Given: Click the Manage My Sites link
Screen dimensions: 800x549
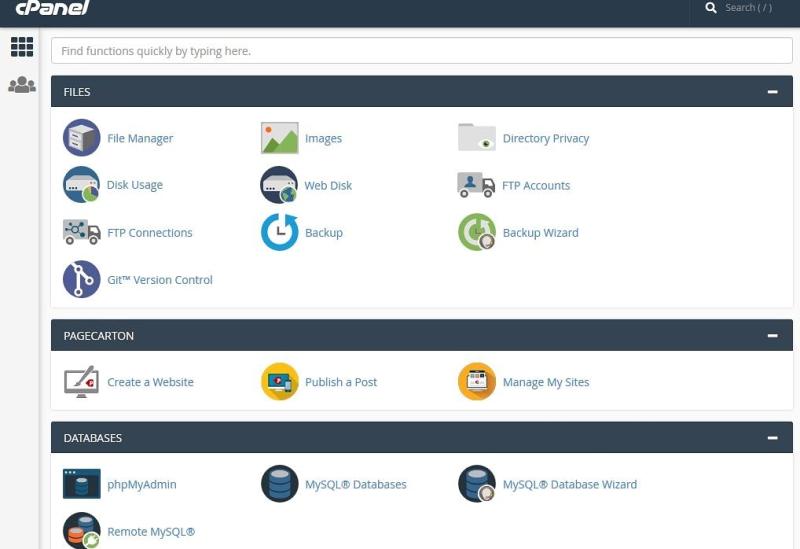Looking at the screenshot, I should [546, 382].
